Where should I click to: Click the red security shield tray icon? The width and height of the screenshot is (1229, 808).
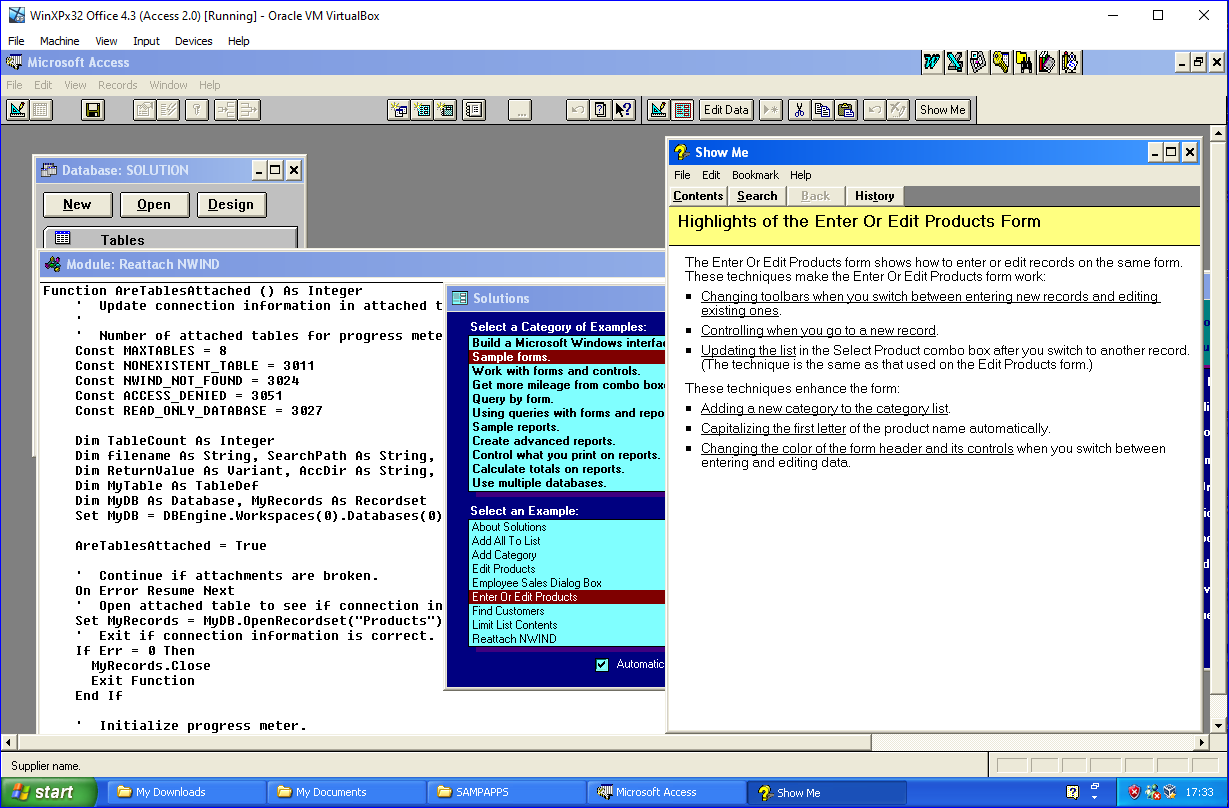[x=1134, y=792]
